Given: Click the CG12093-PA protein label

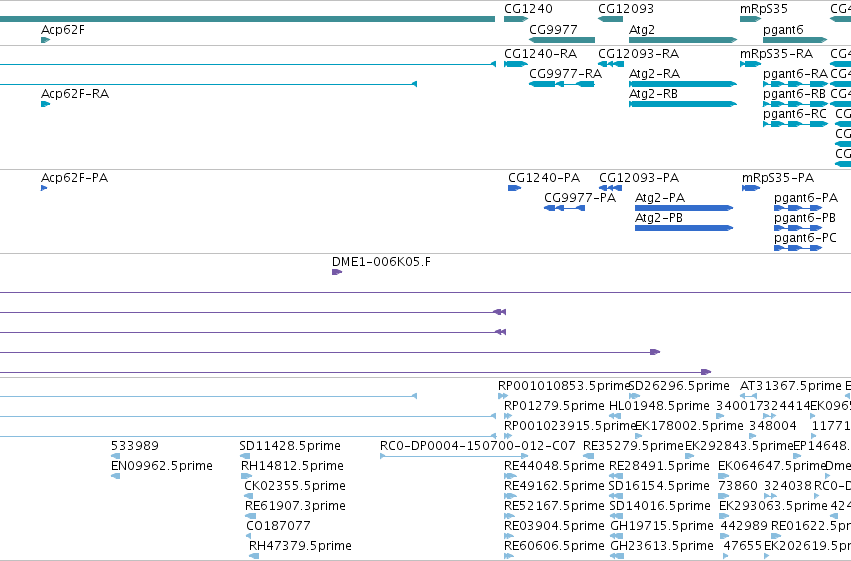Looking at the screenshot, I should (639, 177).
